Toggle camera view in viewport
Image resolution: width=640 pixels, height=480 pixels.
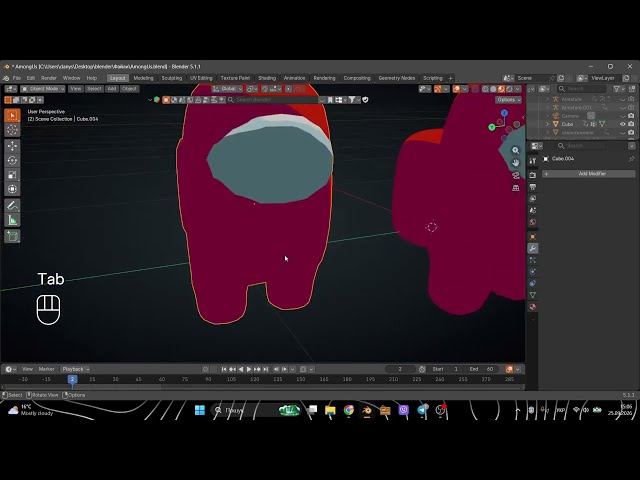click(x=516, y=175)
